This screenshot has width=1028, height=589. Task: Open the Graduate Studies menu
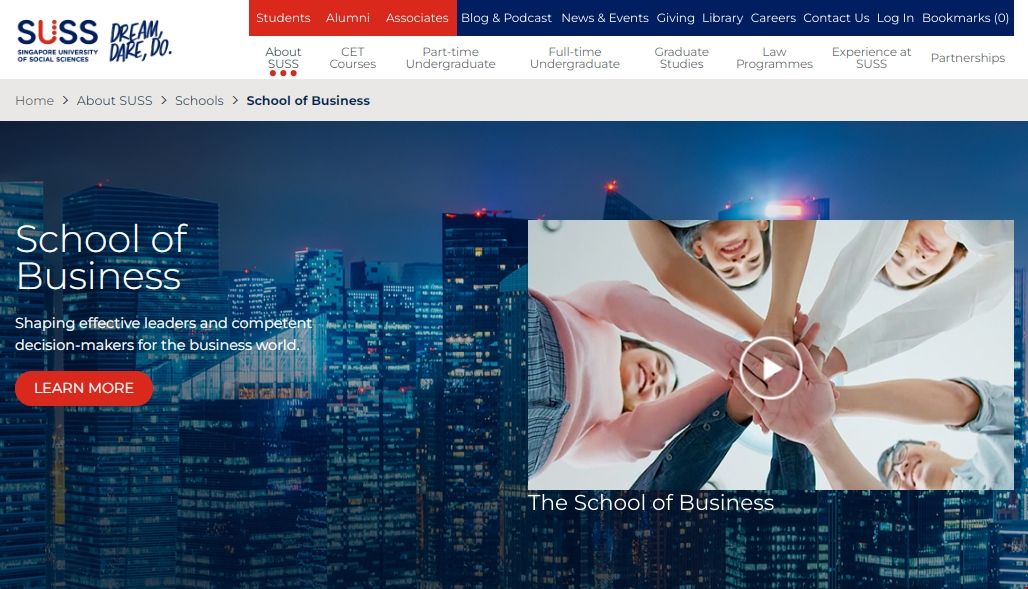click(681, 58)
